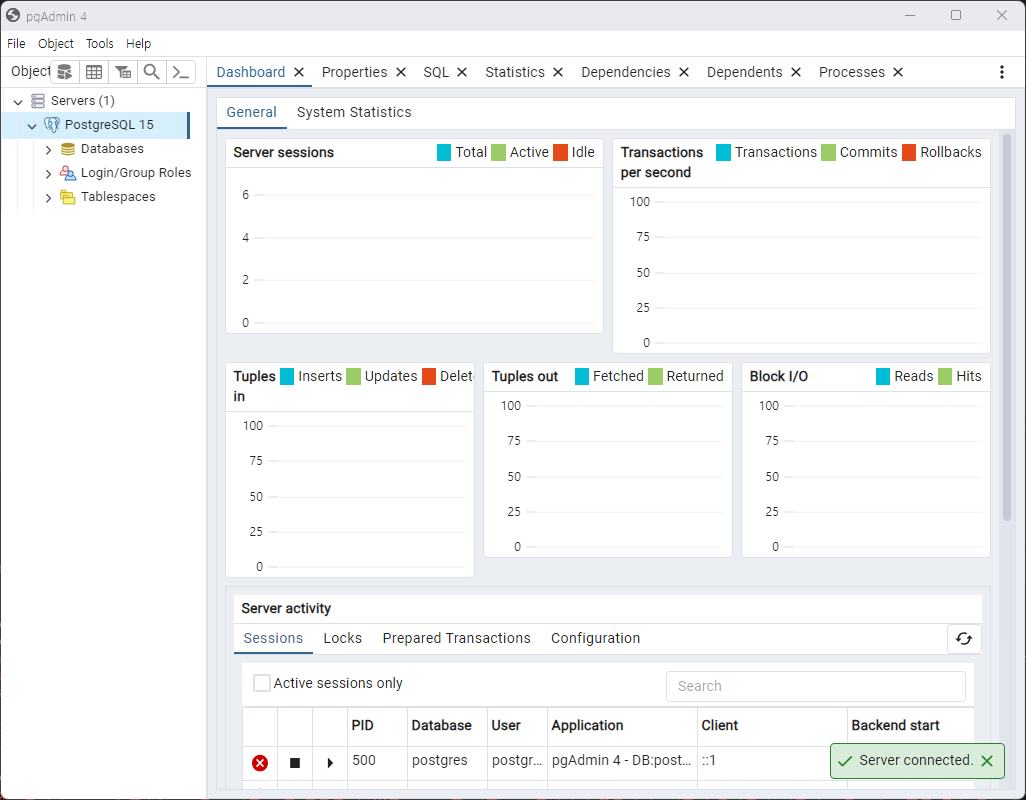Switch to the Processes tab

tap(851, 72)
